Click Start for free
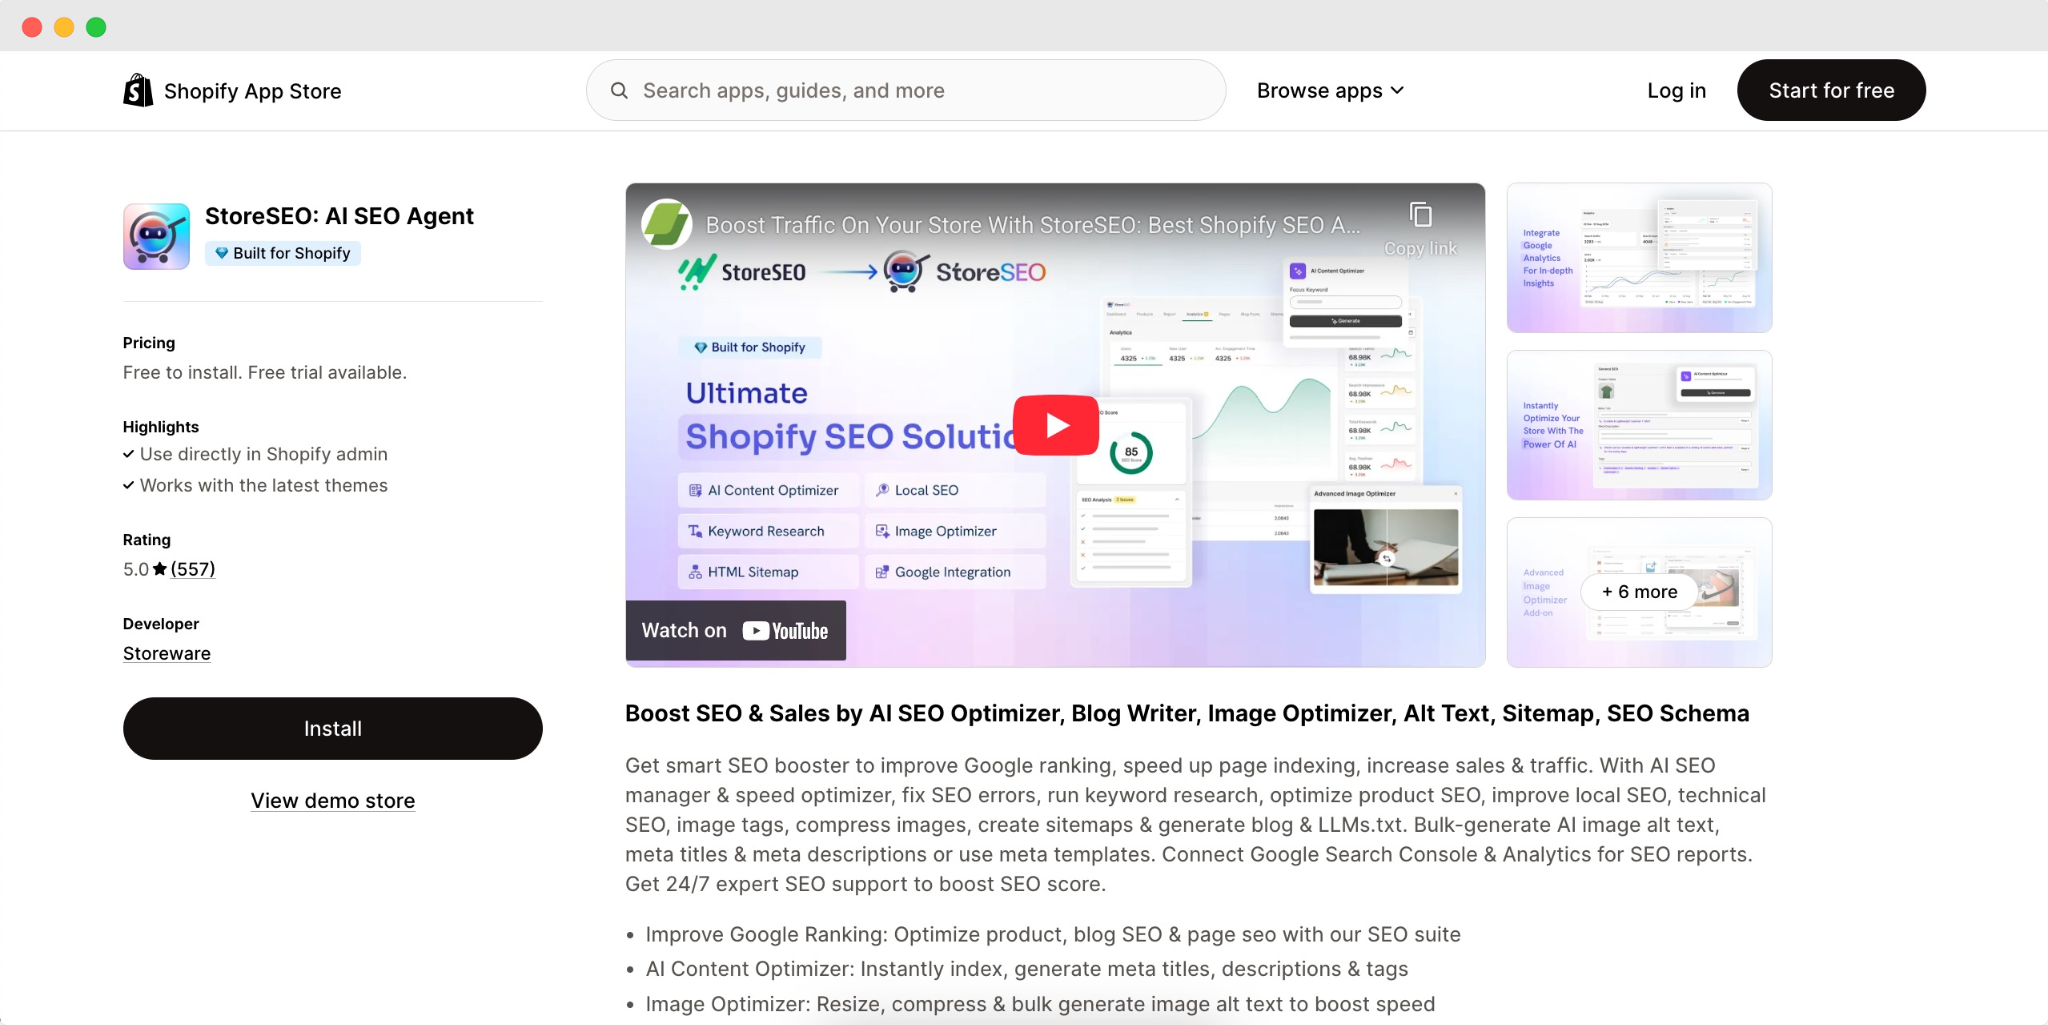 1831,90
